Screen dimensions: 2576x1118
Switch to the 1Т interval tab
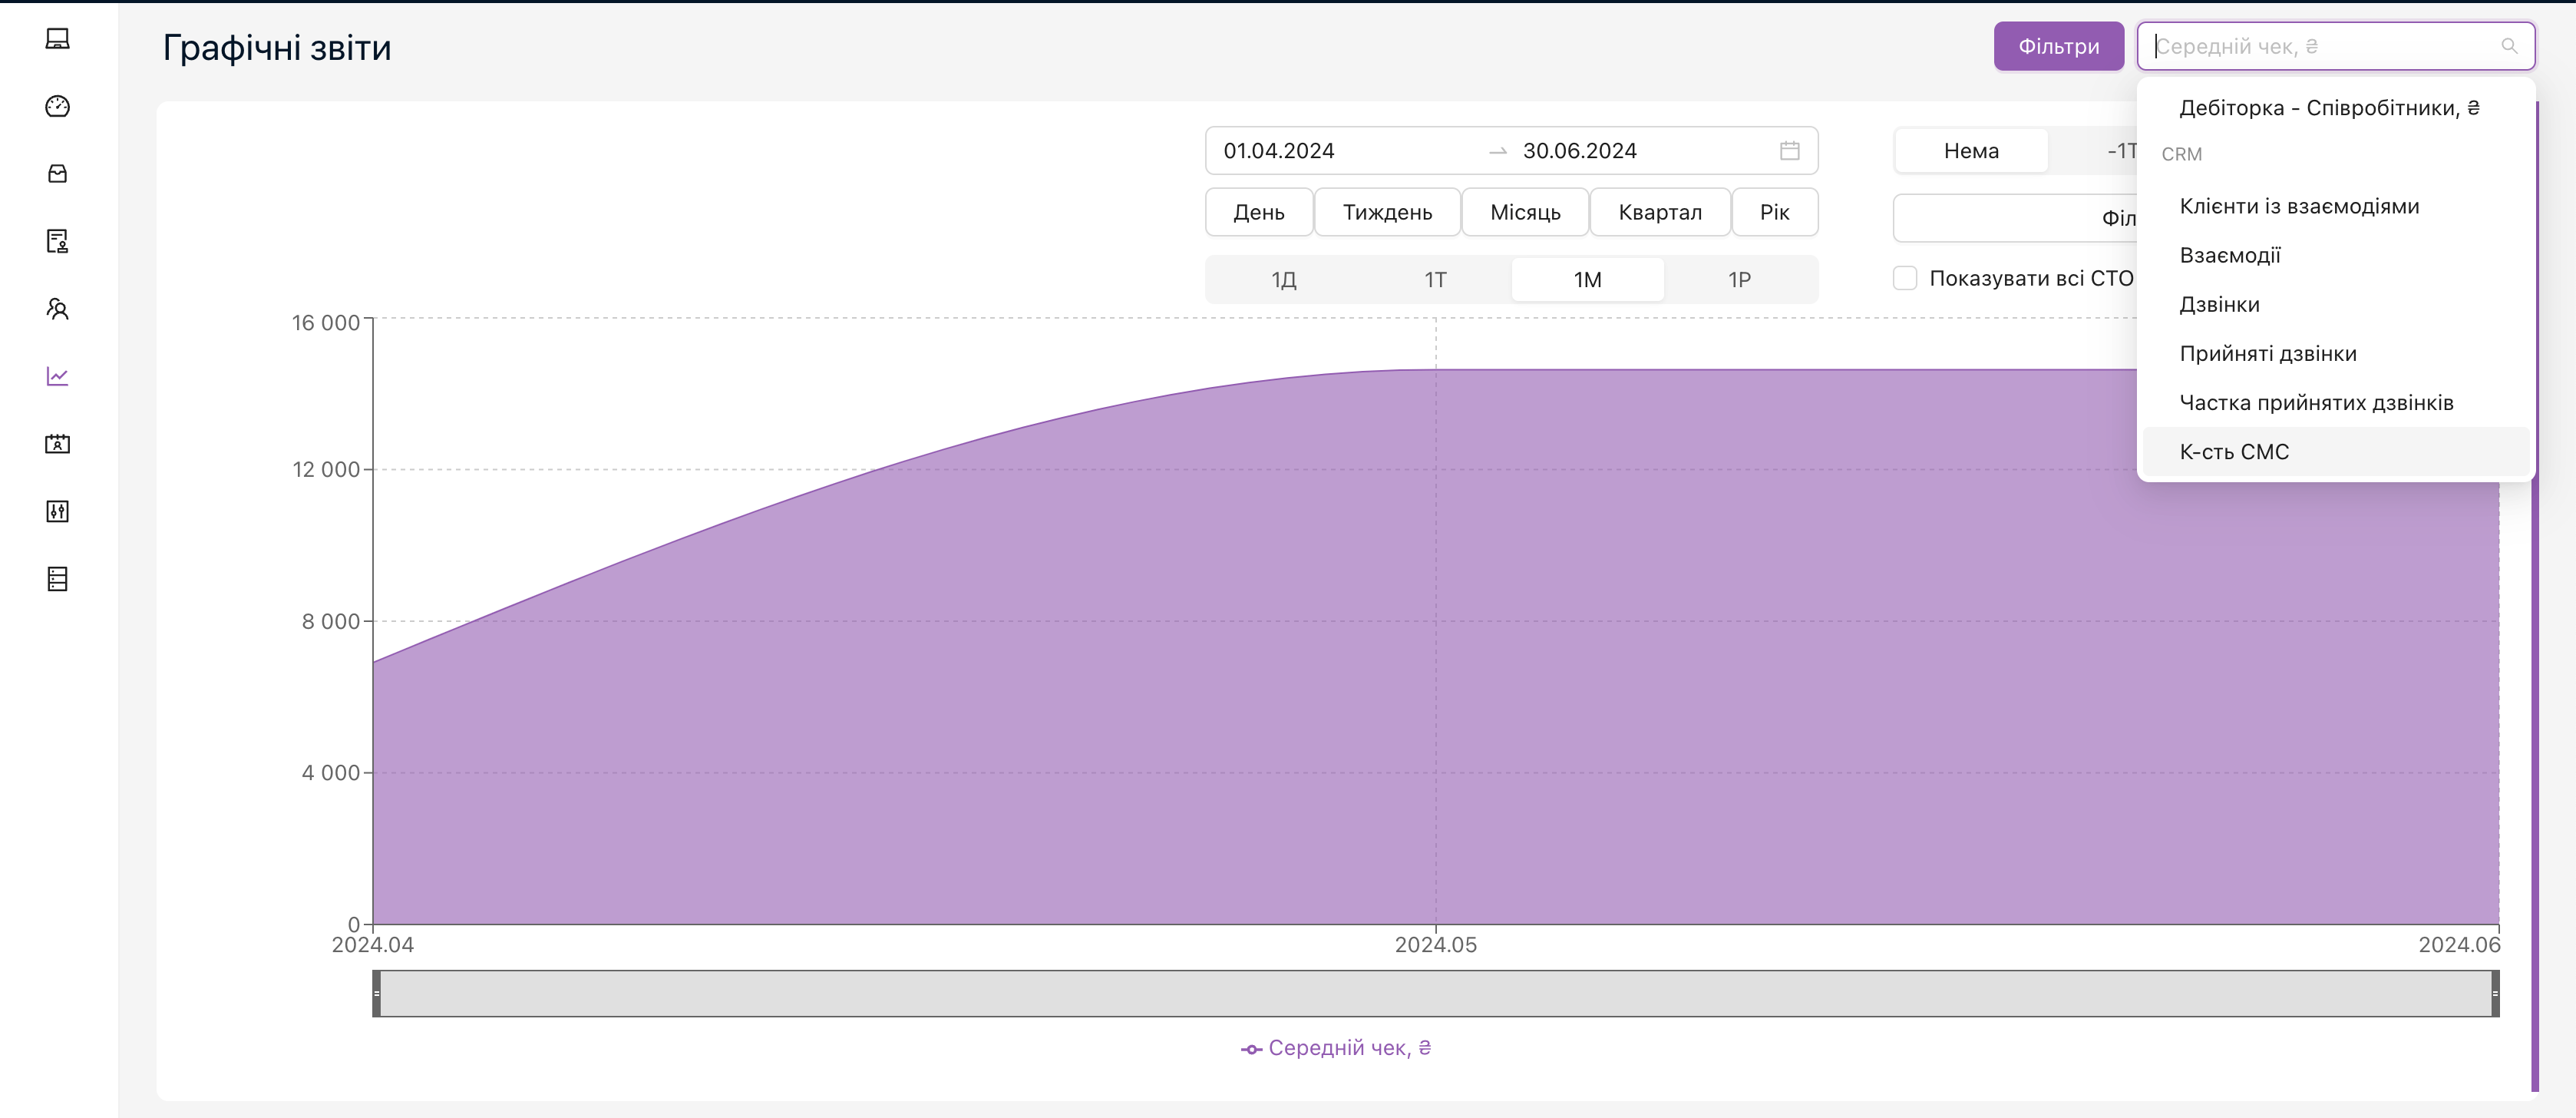1435,280
